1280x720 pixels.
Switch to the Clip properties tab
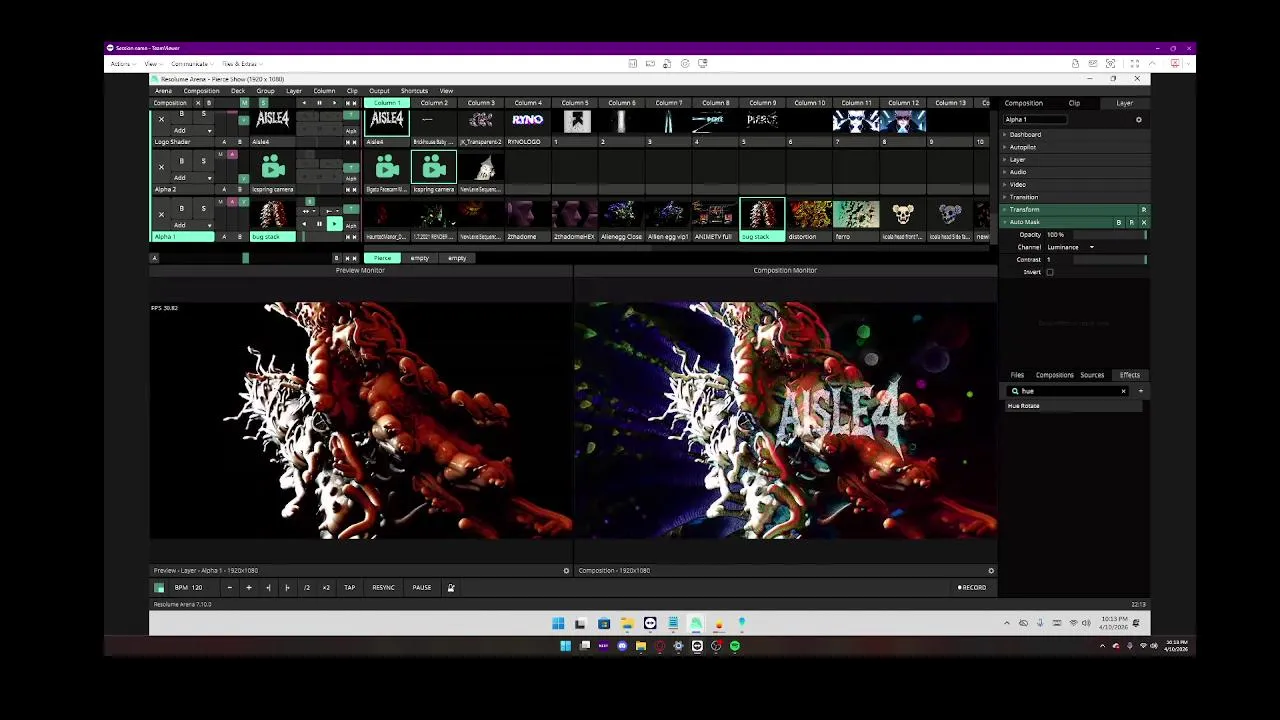[x=1074, y=103]
